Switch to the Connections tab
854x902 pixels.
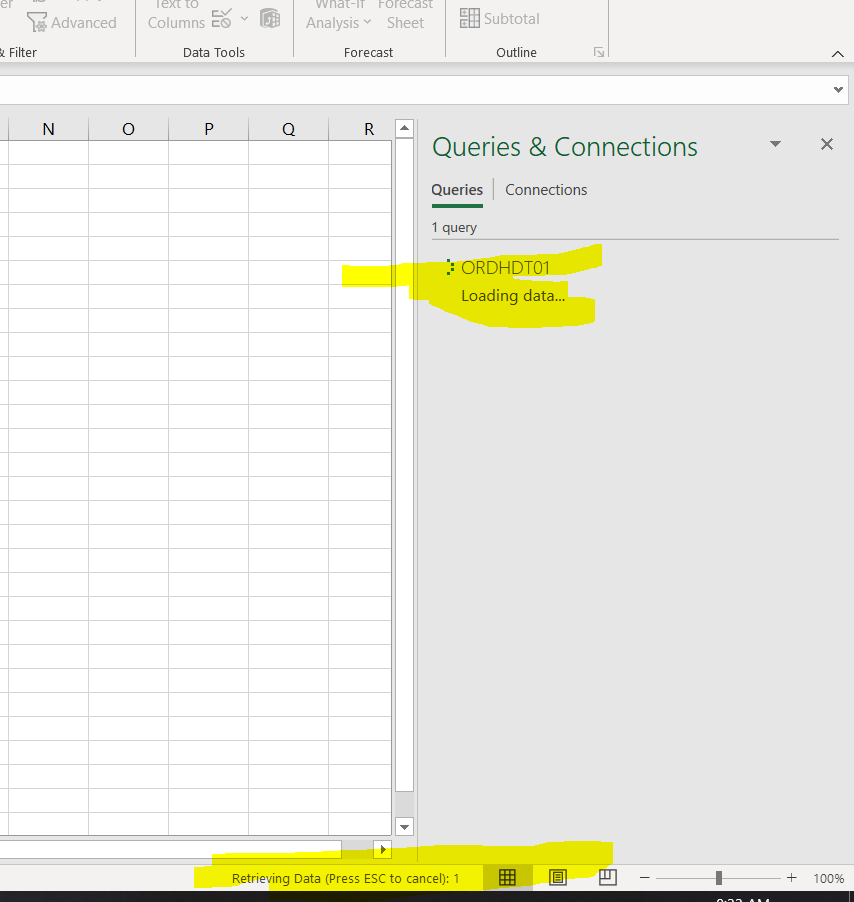[546, 190]
